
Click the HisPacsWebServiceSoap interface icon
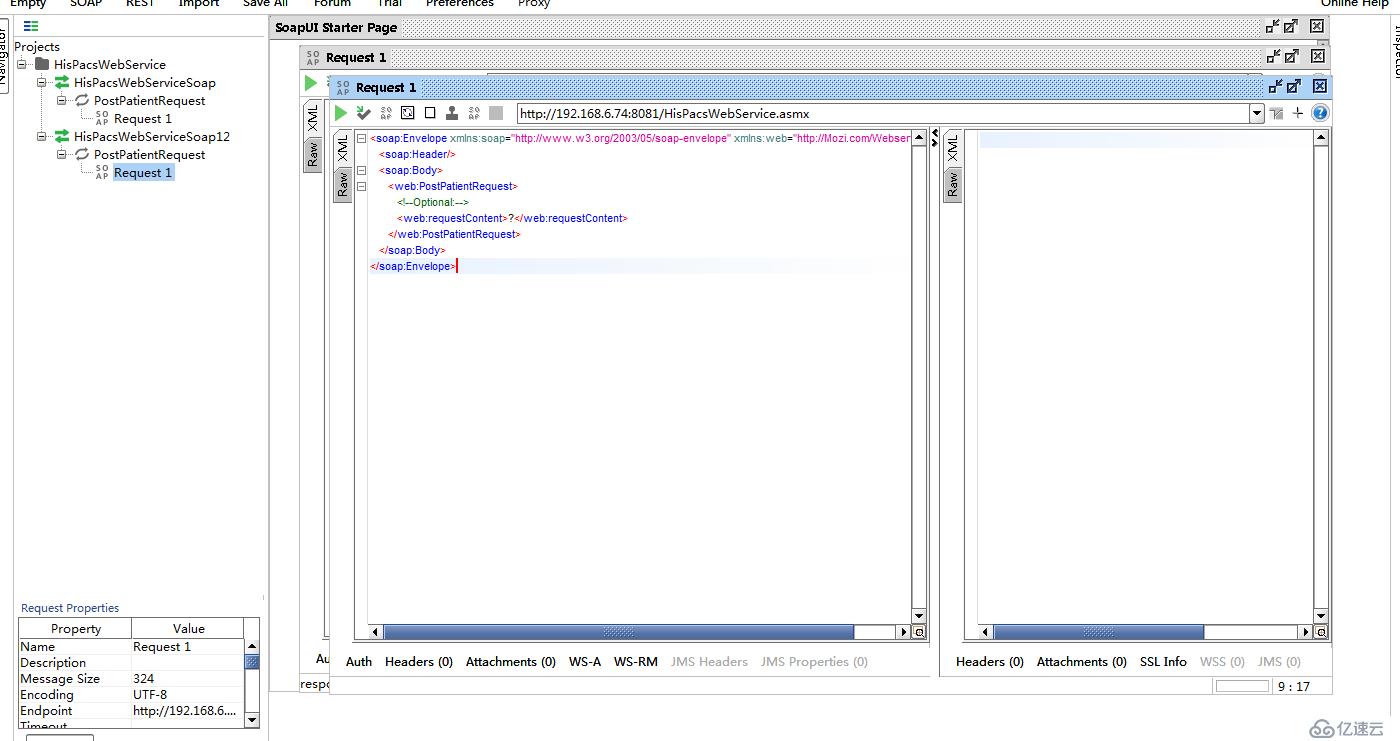(x=62, y=82)
